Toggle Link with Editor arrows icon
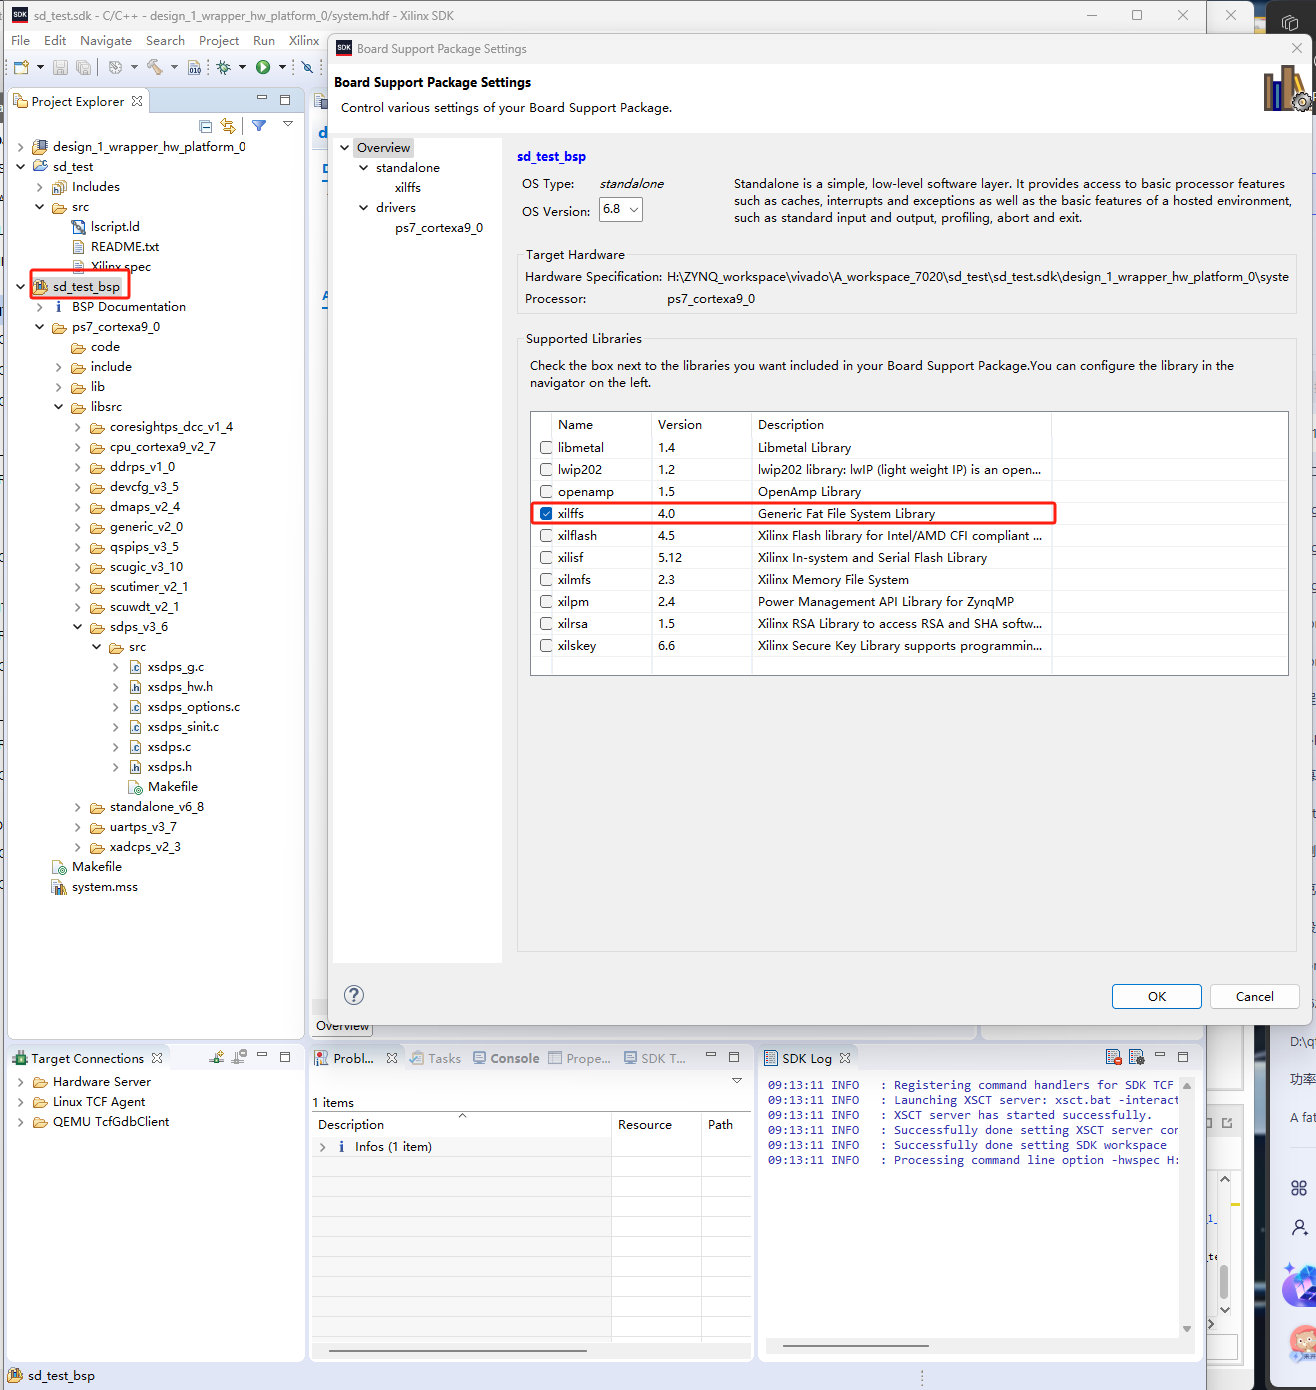Screen dimensions: 1316x1390 (228, 126)
